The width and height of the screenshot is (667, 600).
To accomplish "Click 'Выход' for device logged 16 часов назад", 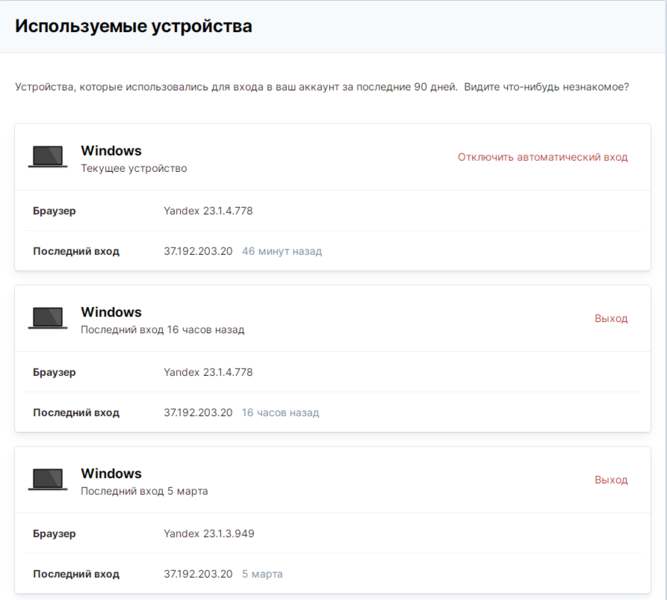I will pyautogui.click(x=611, y=318).
